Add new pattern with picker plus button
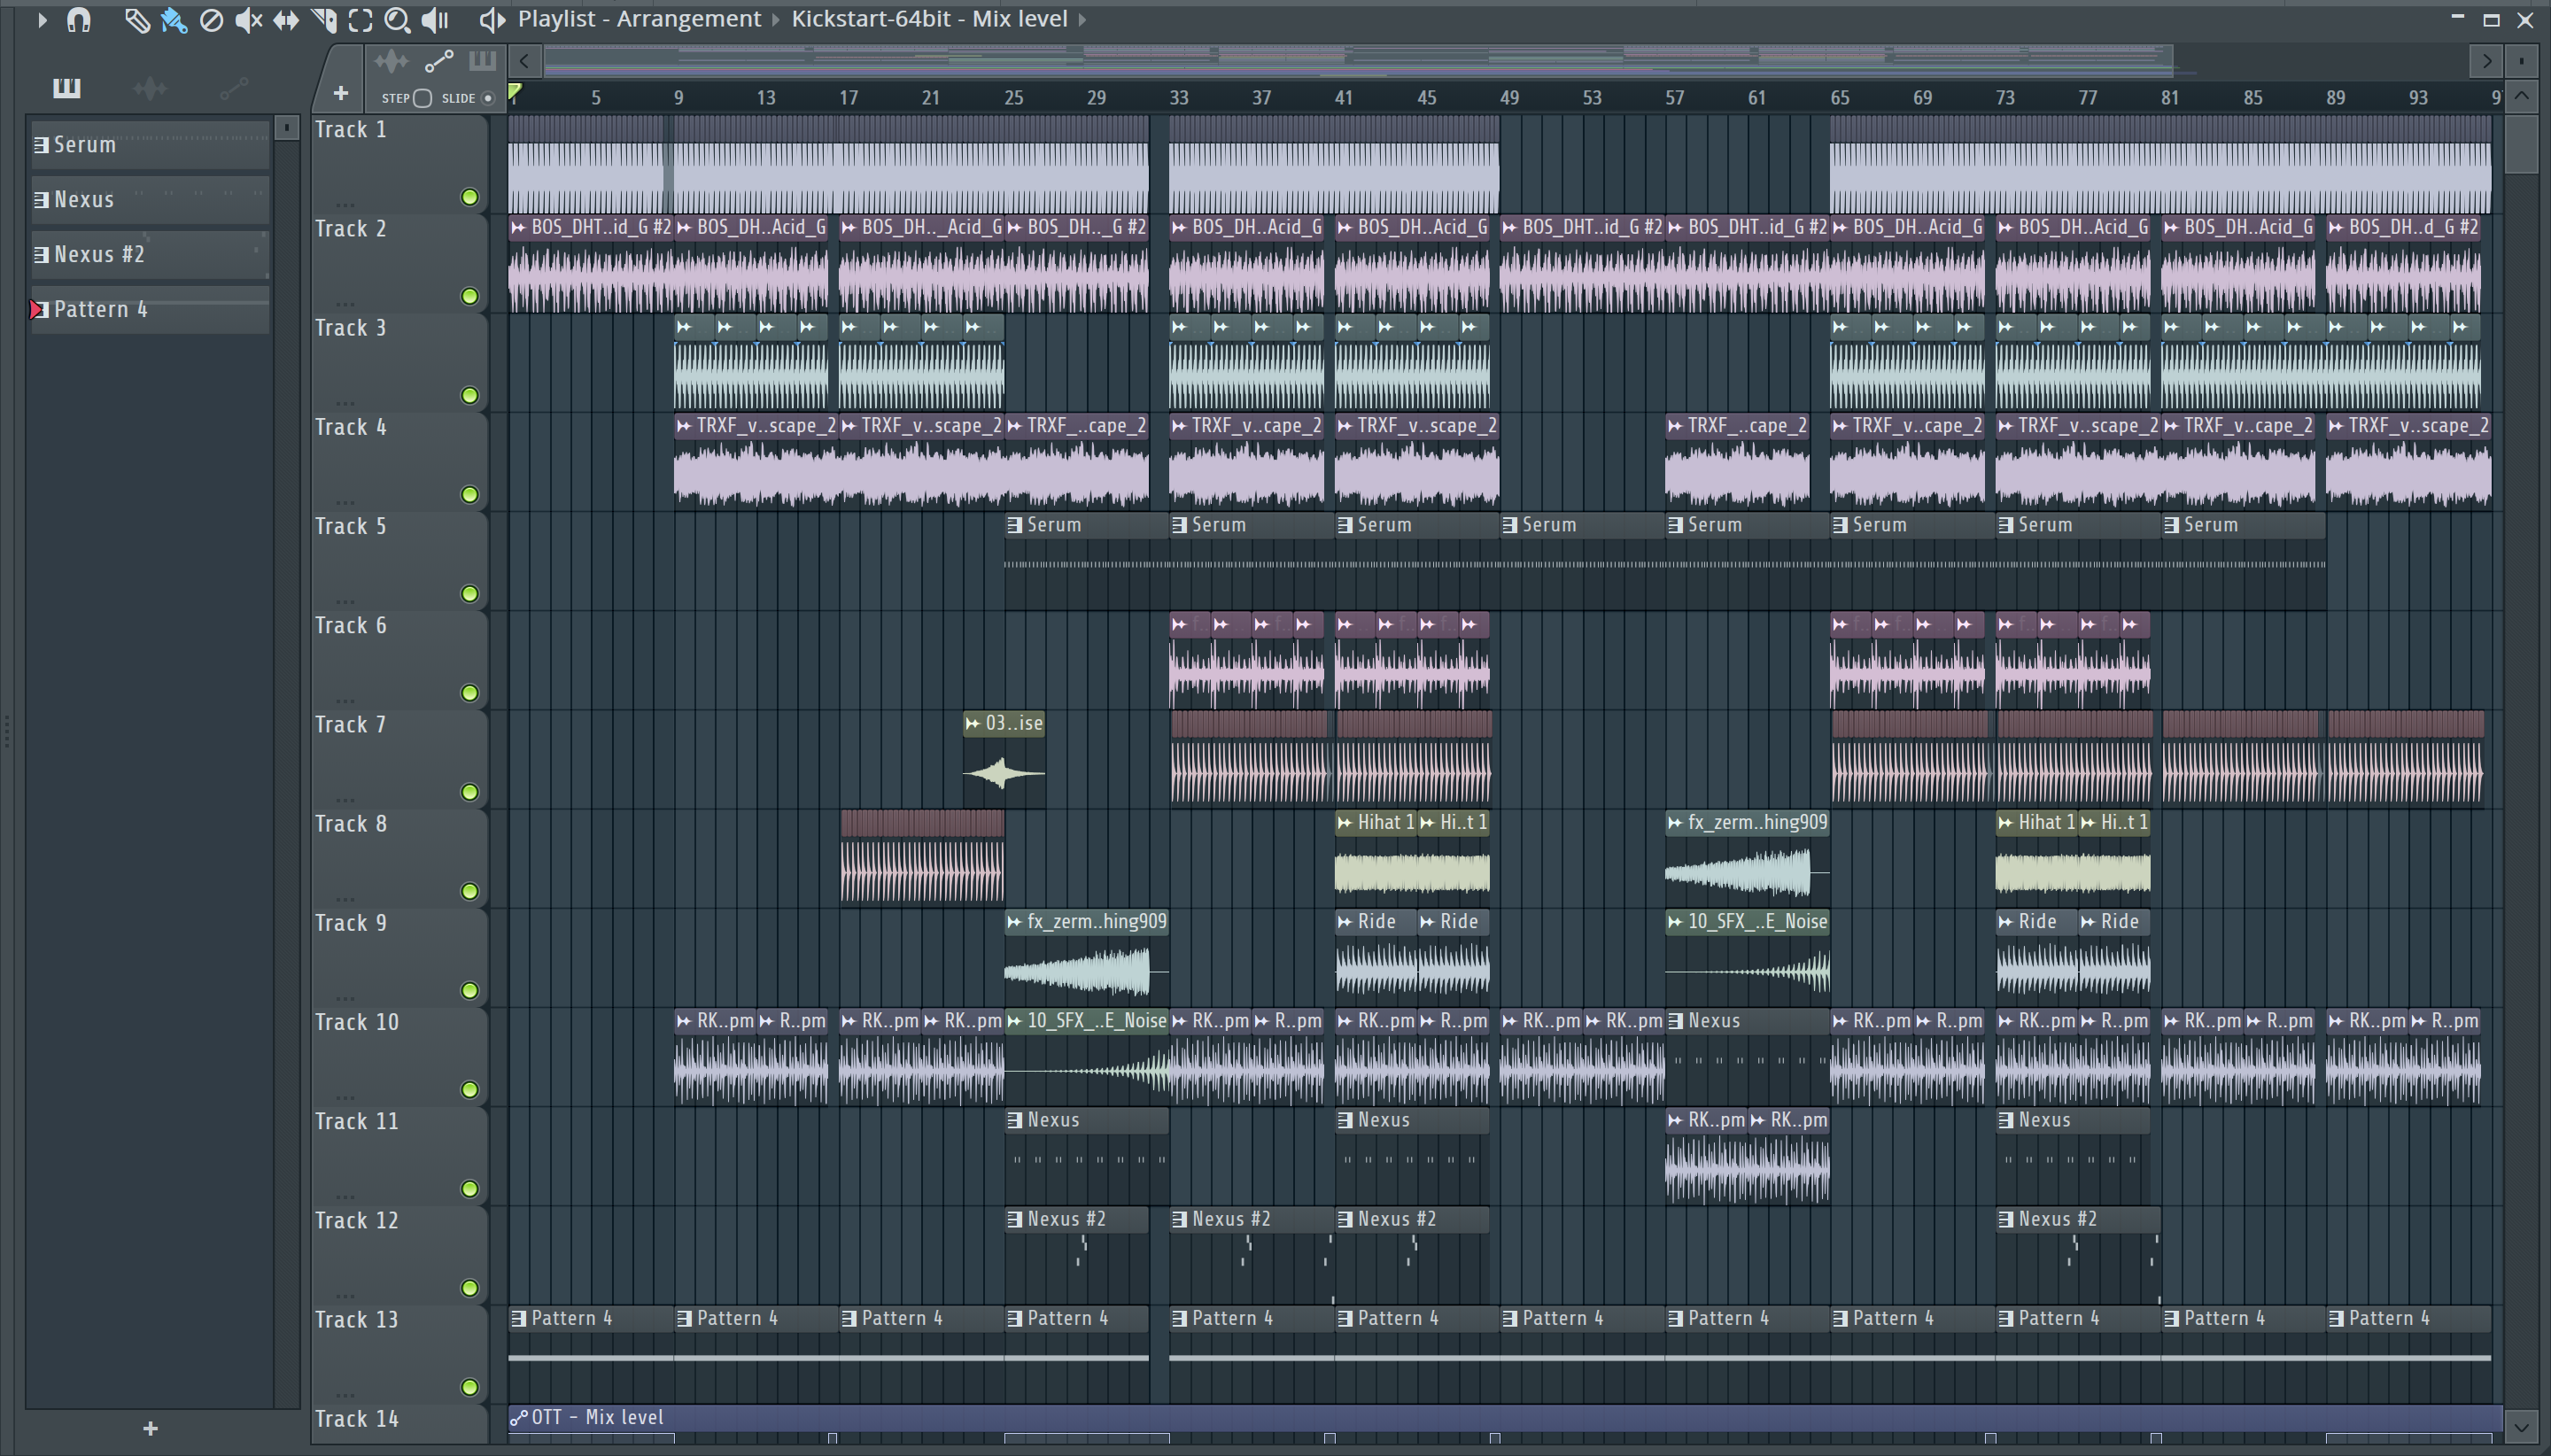This screenshot has width=2551, height=1456. (x=150, y=1429)
